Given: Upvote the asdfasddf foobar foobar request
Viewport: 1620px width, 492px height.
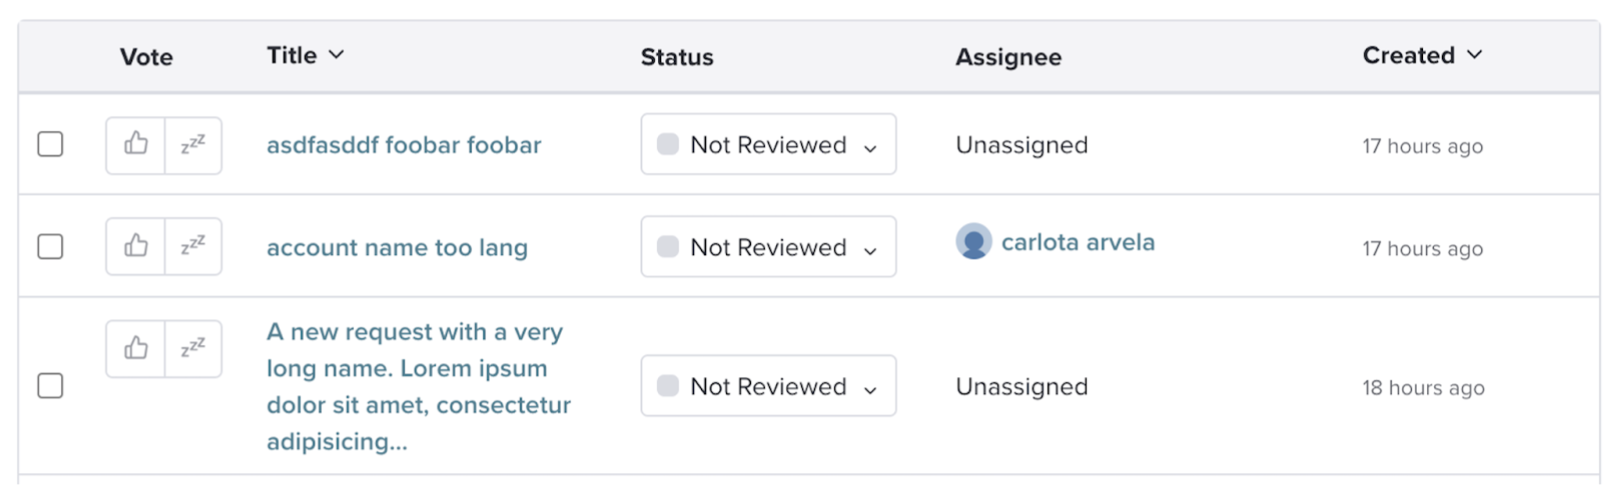Looking at the screenshot, I should 136,145.
